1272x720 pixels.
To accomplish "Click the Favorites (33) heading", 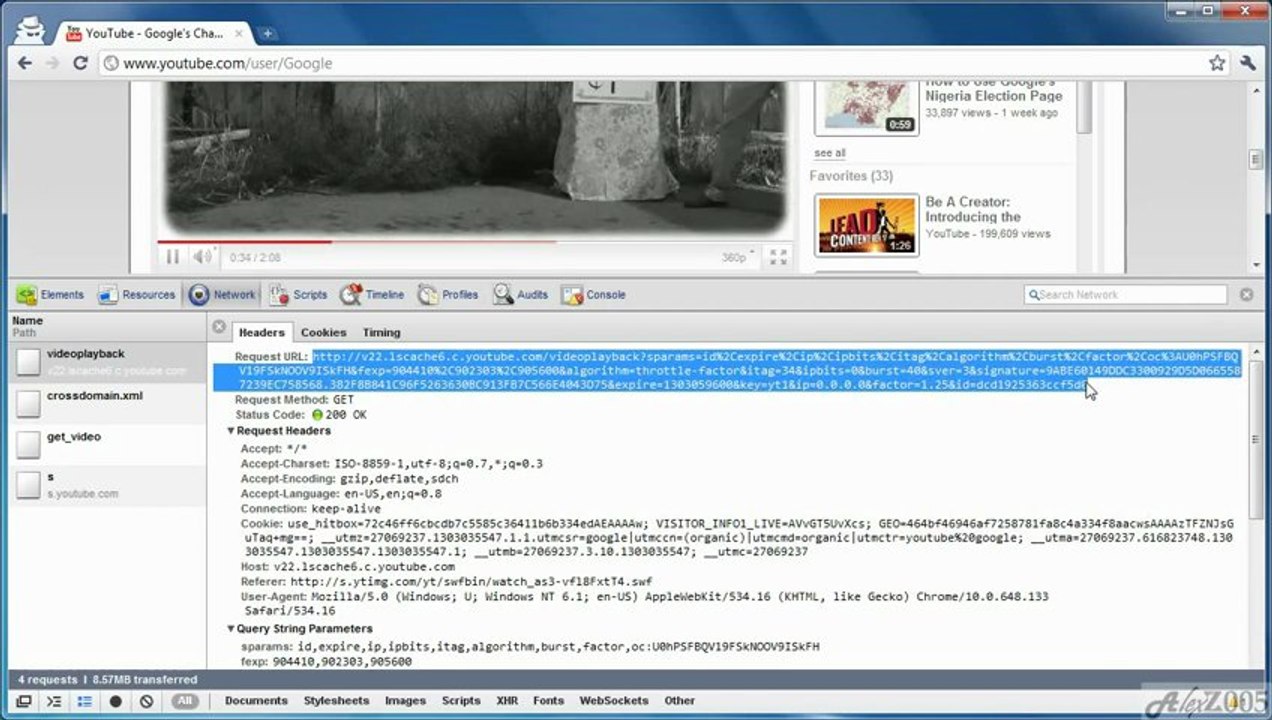I will [851, 176].
